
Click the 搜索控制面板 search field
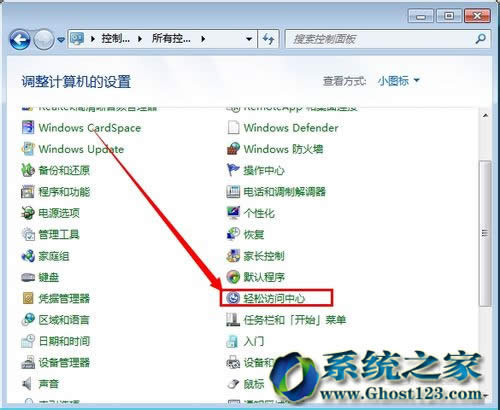[388, 39]
